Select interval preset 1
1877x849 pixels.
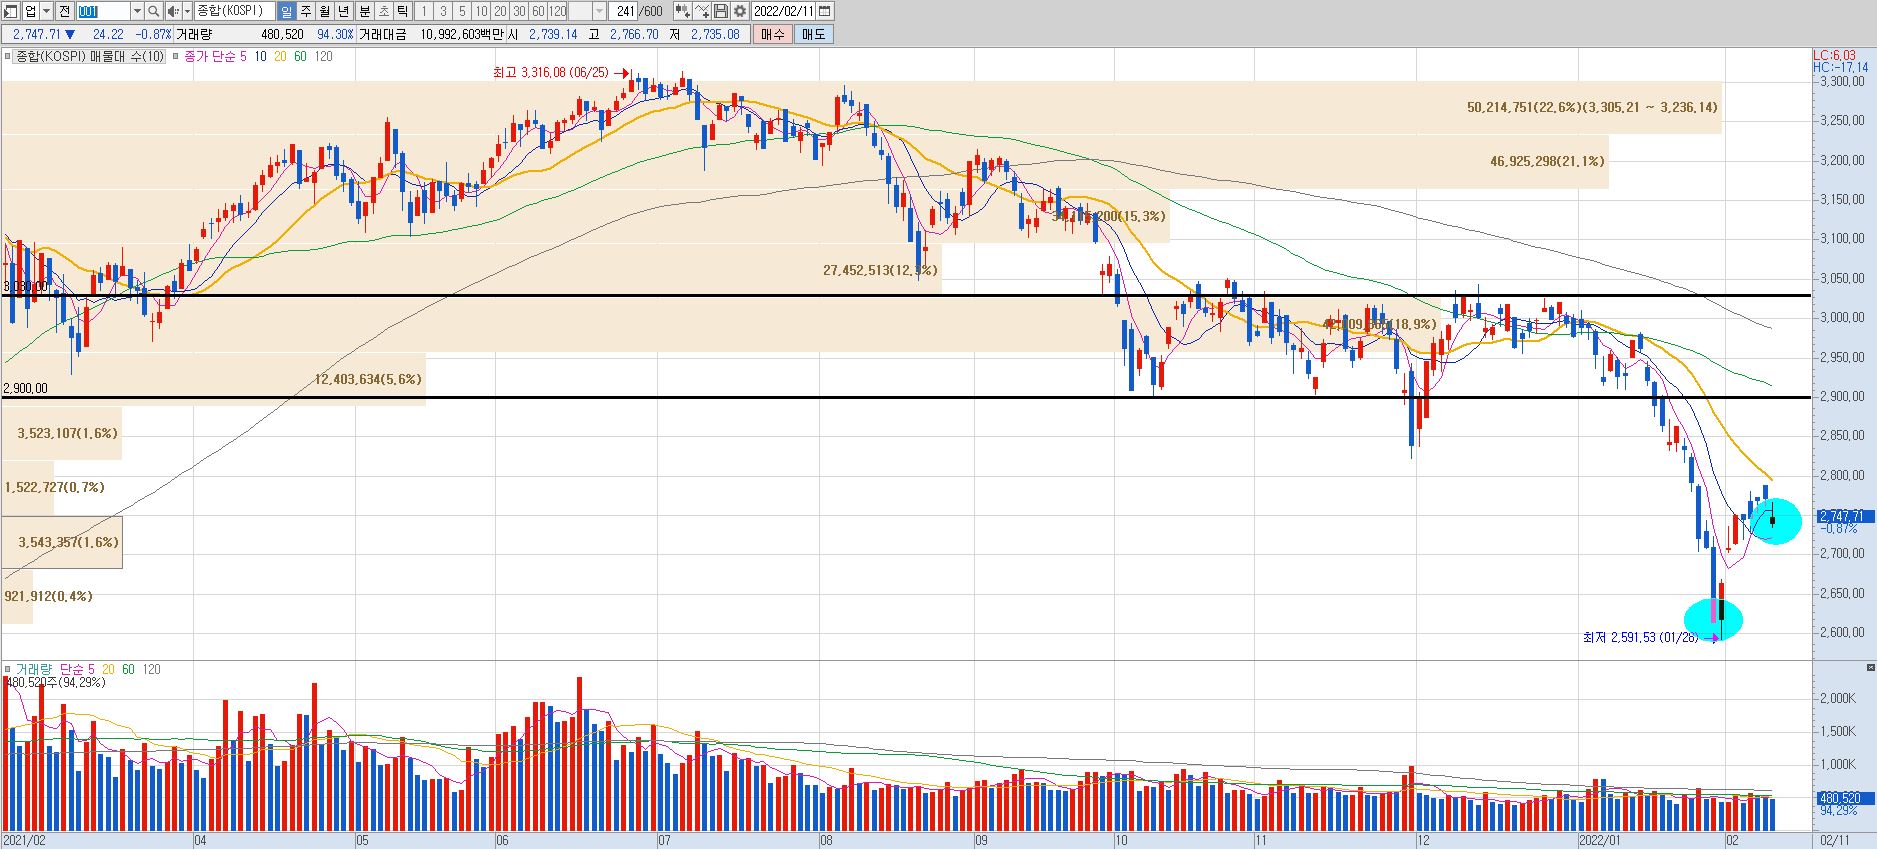pyautogui.click(x=424, y=11)
